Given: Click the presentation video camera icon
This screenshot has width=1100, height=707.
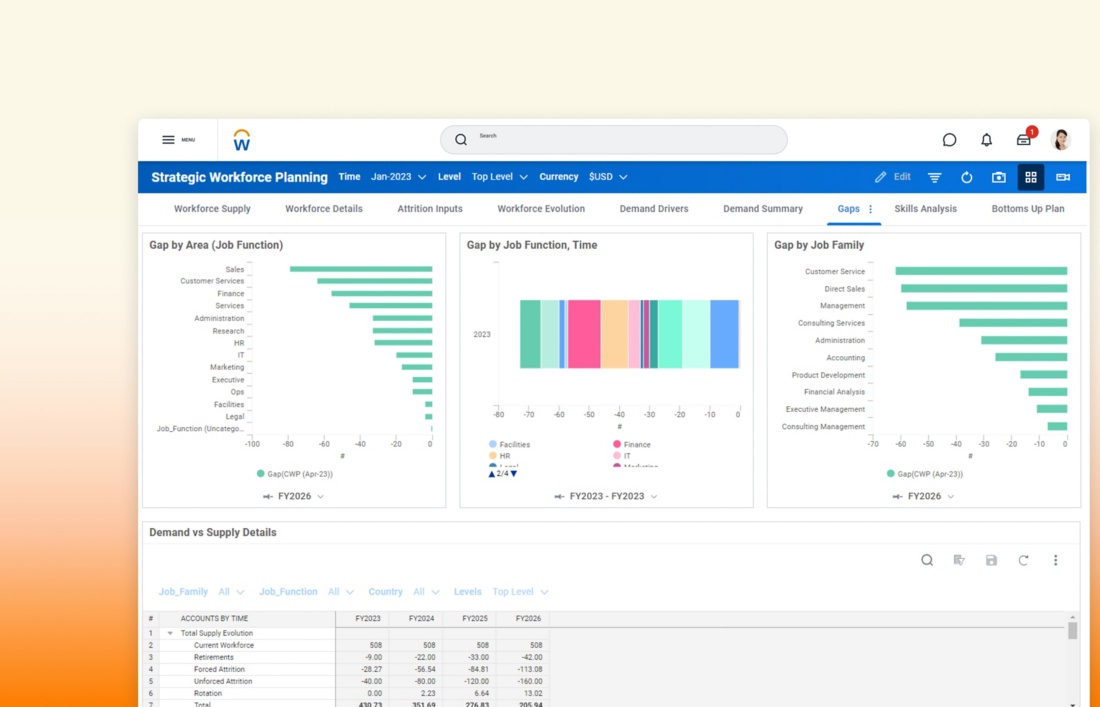Looking at the screenshot, I should tap(1062, 177).
